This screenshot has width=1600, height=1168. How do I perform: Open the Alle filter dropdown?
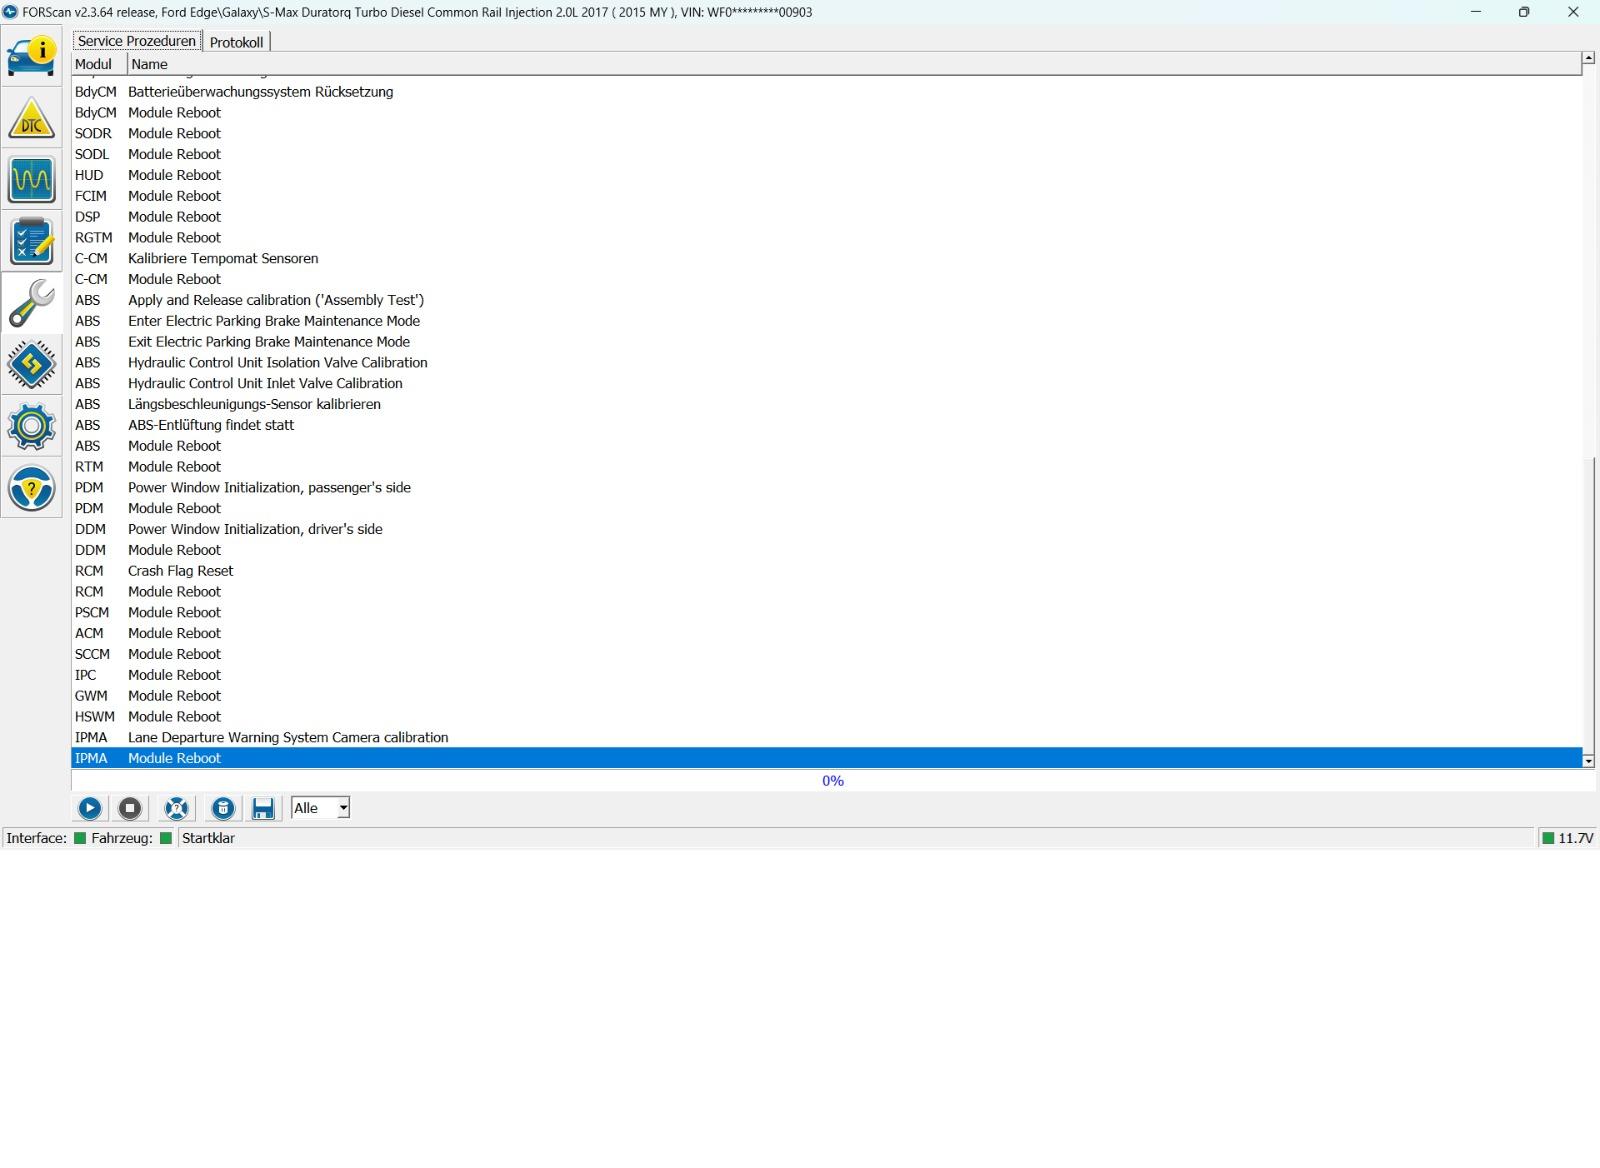320,808
